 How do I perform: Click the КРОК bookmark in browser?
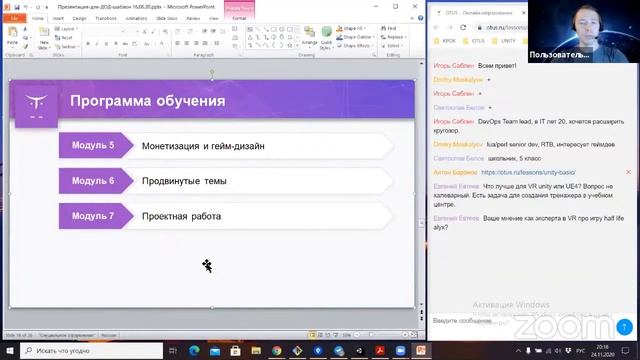pos(445,41)
